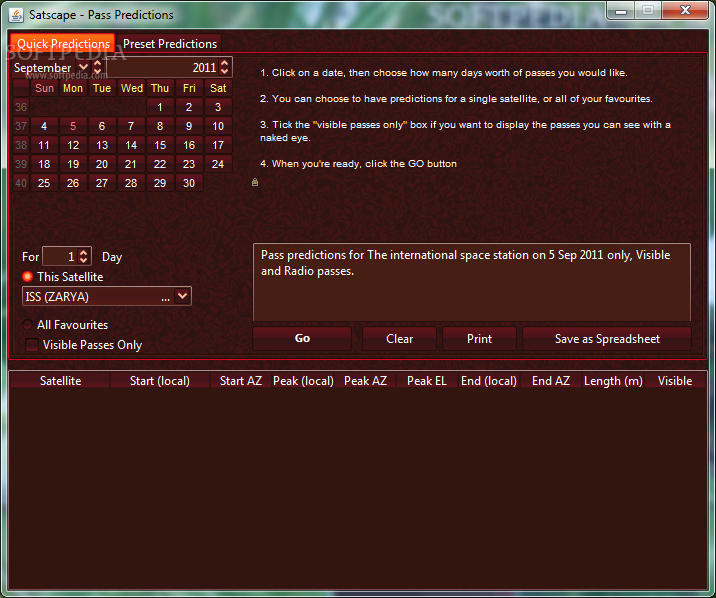Click the days count input field
Screen dimensions: 716x598
click(x=60, y=257)
